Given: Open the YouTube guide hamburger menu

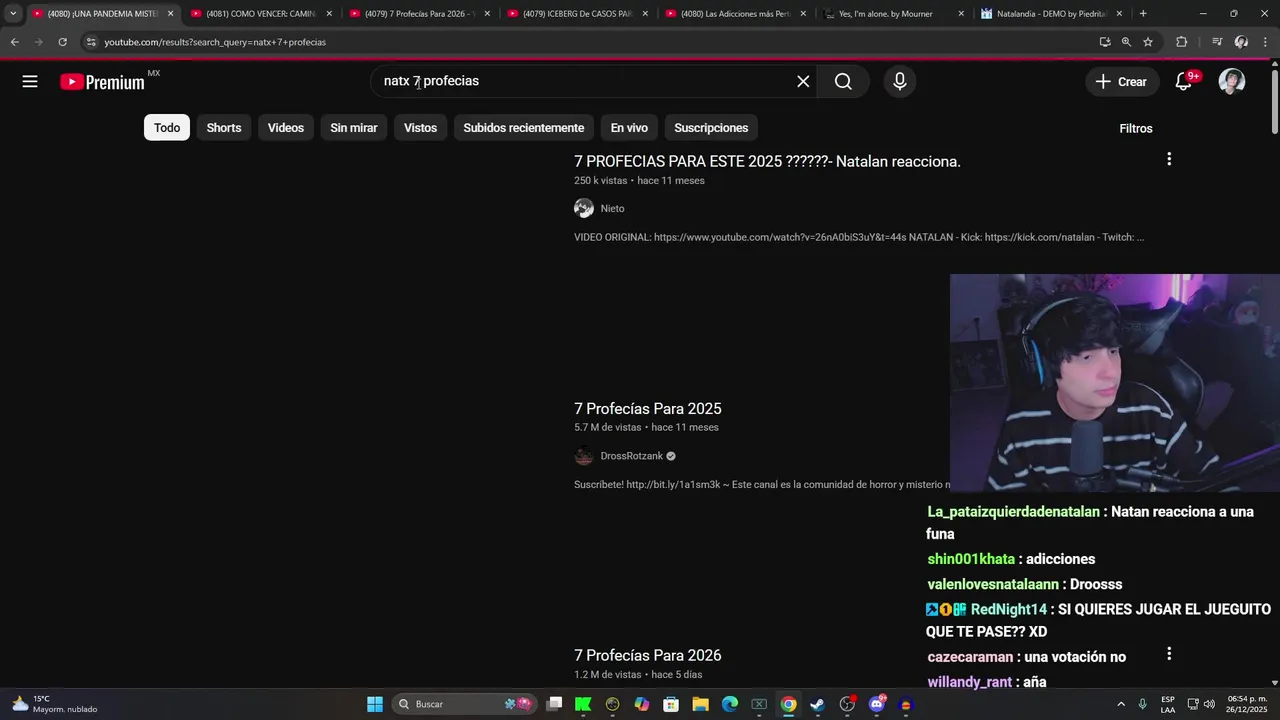Looking at the screenshot, I should pos(30,82).
